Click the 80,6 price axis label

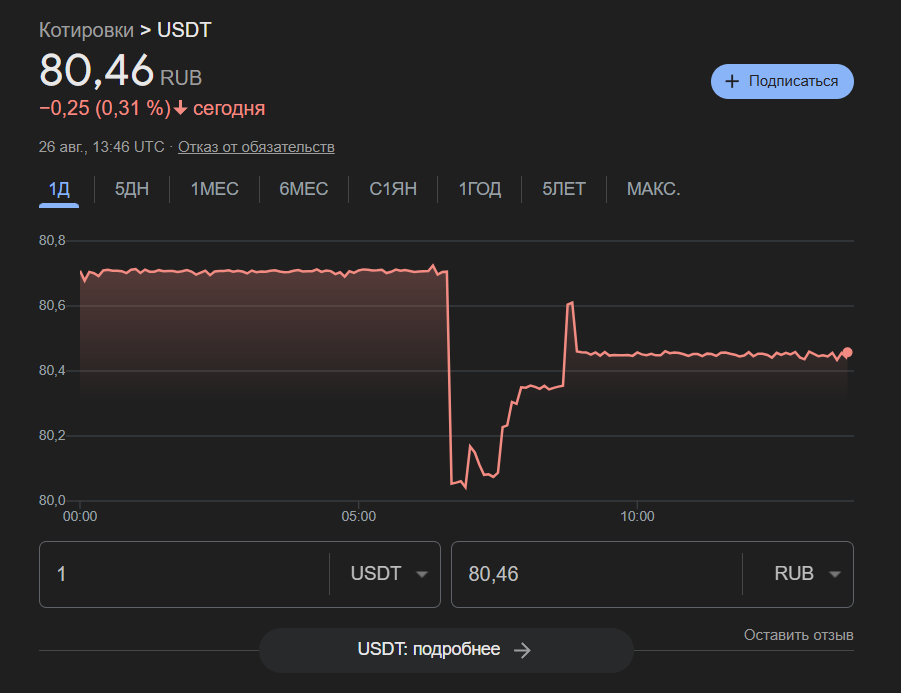(52, 305)
